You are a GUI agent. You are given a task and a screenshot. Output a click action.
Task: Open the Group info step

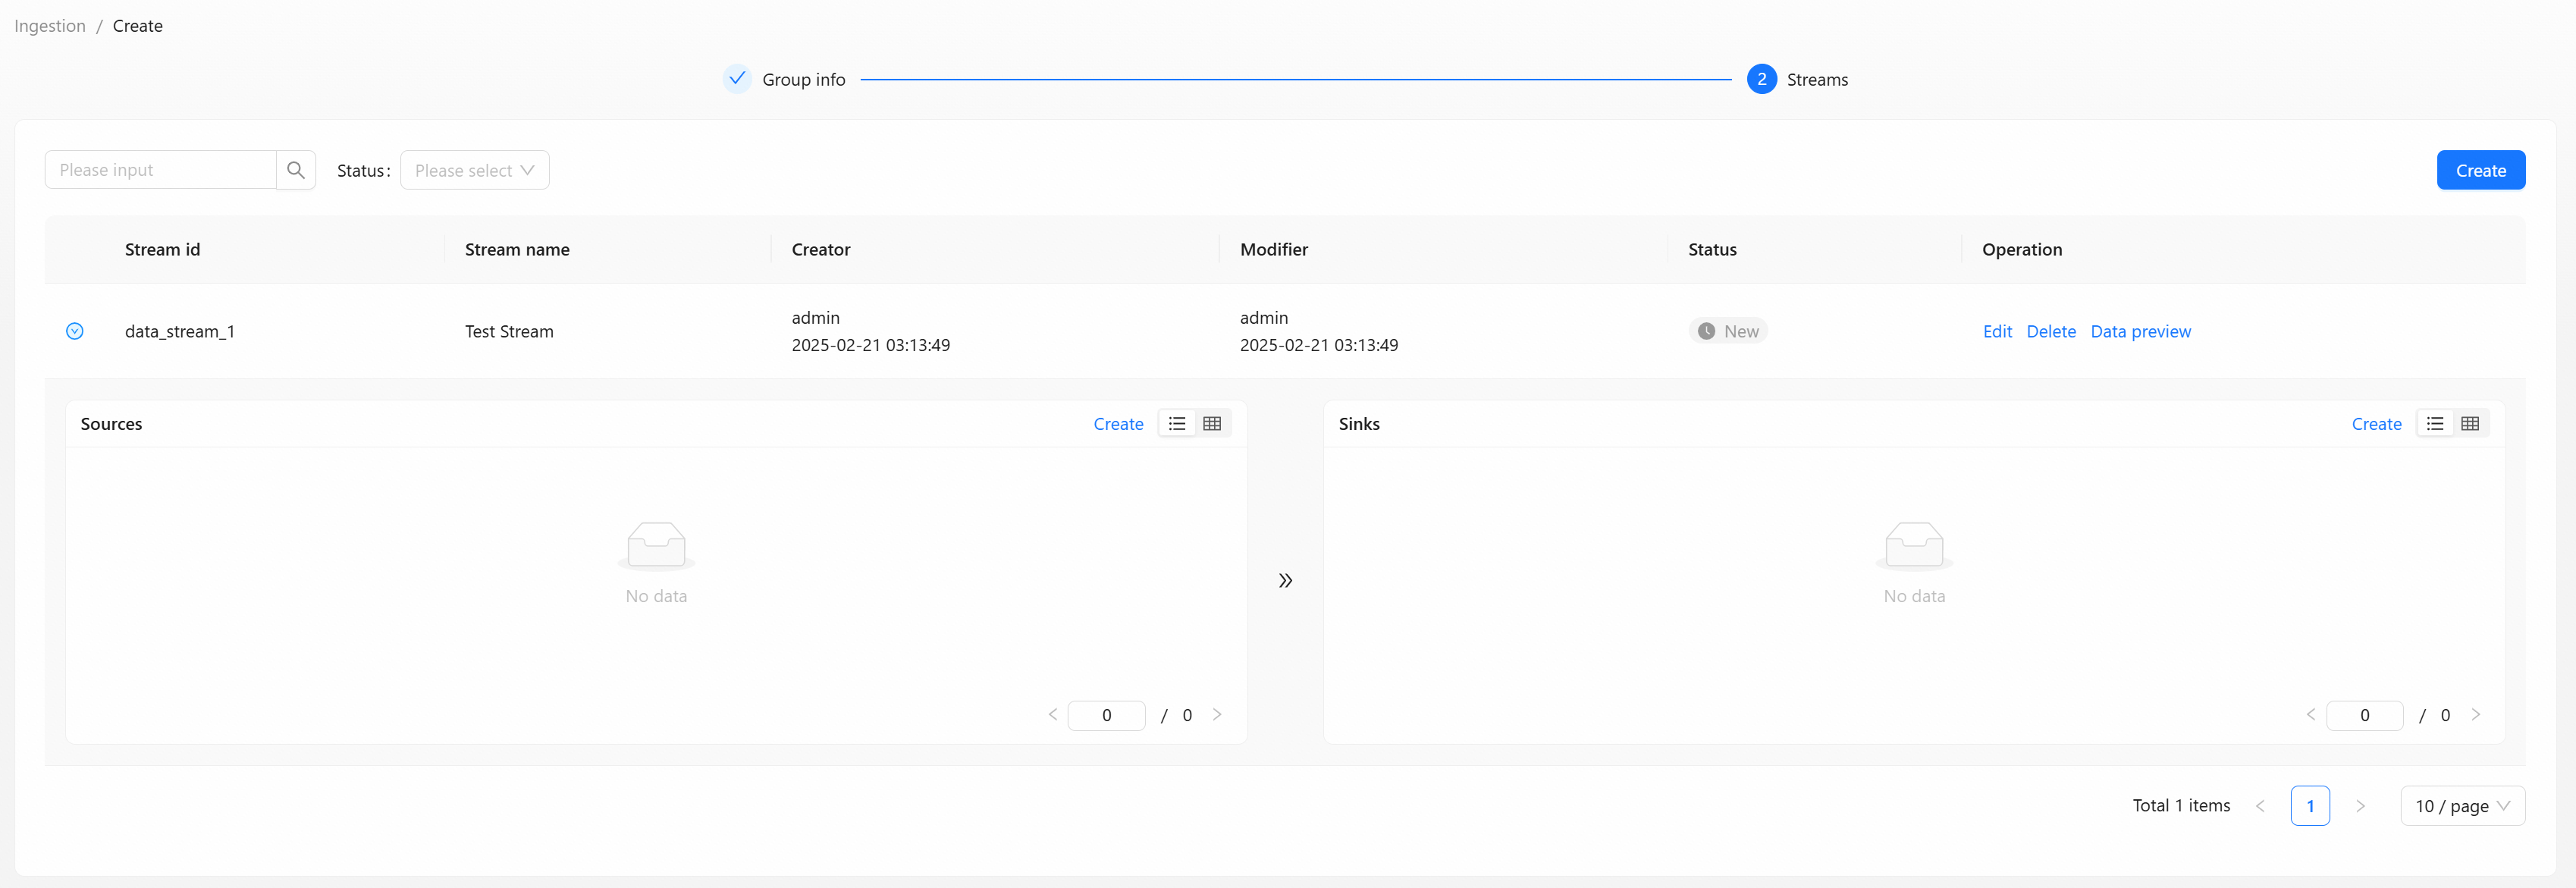[x=803, y=79]
